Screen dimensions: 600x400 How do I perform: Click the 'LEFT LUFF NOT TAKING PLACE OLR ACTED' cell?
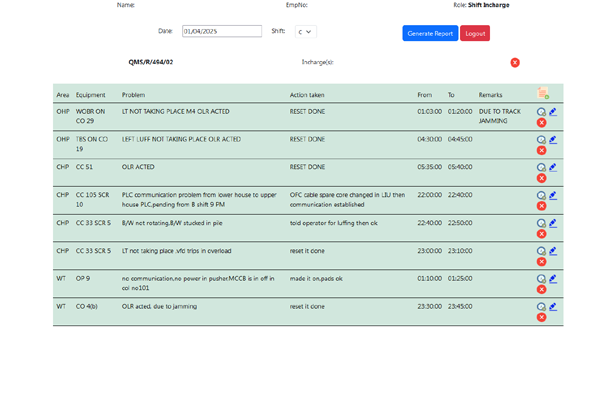tap(181, 139)
